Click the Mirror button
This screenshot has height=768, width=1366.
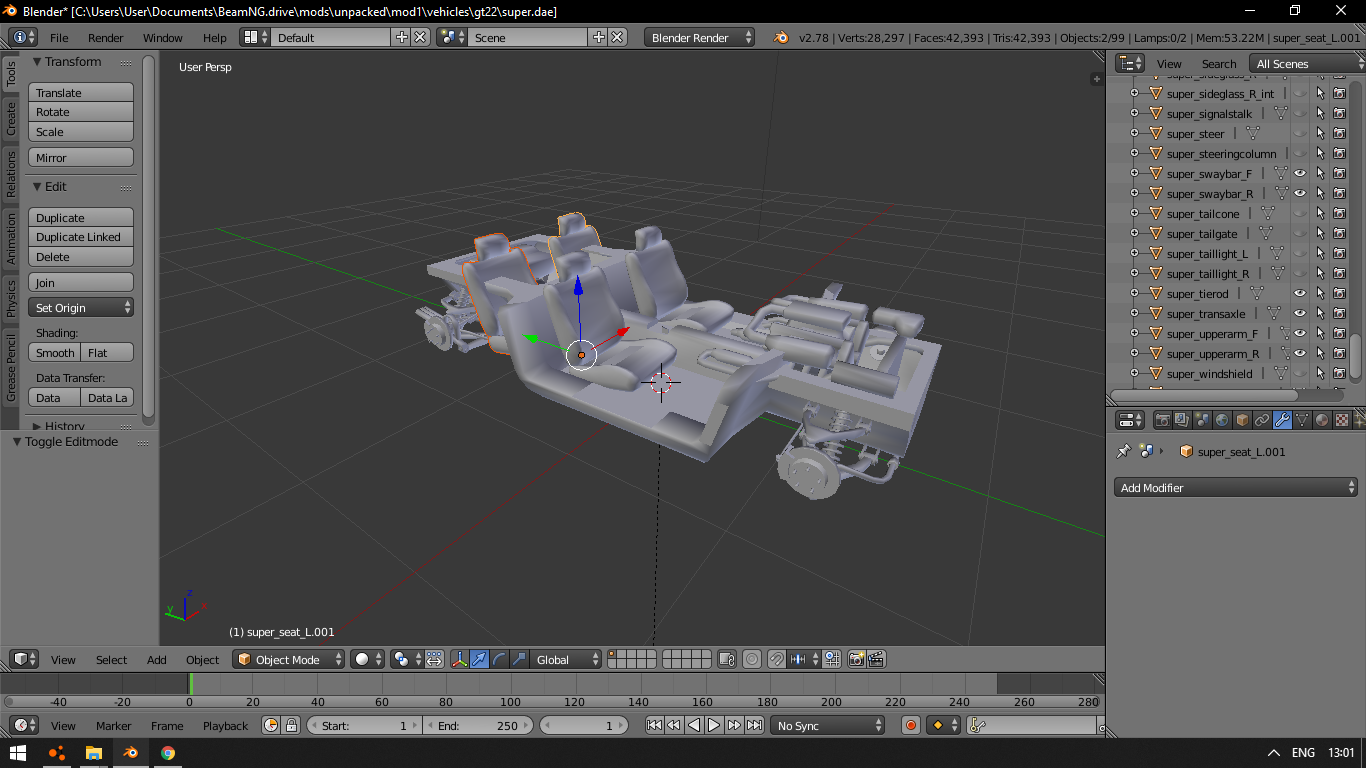(x=81, y=157)
